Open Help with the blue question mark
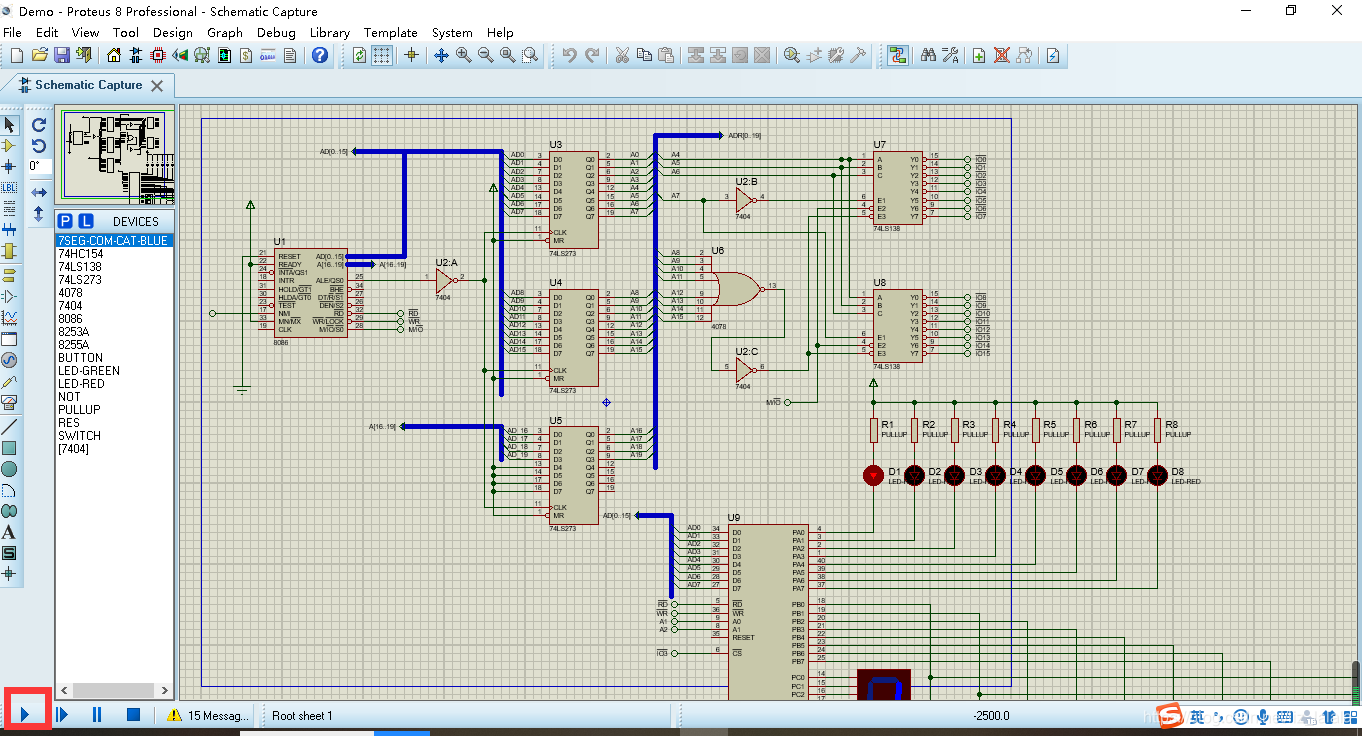 point(320,55)
